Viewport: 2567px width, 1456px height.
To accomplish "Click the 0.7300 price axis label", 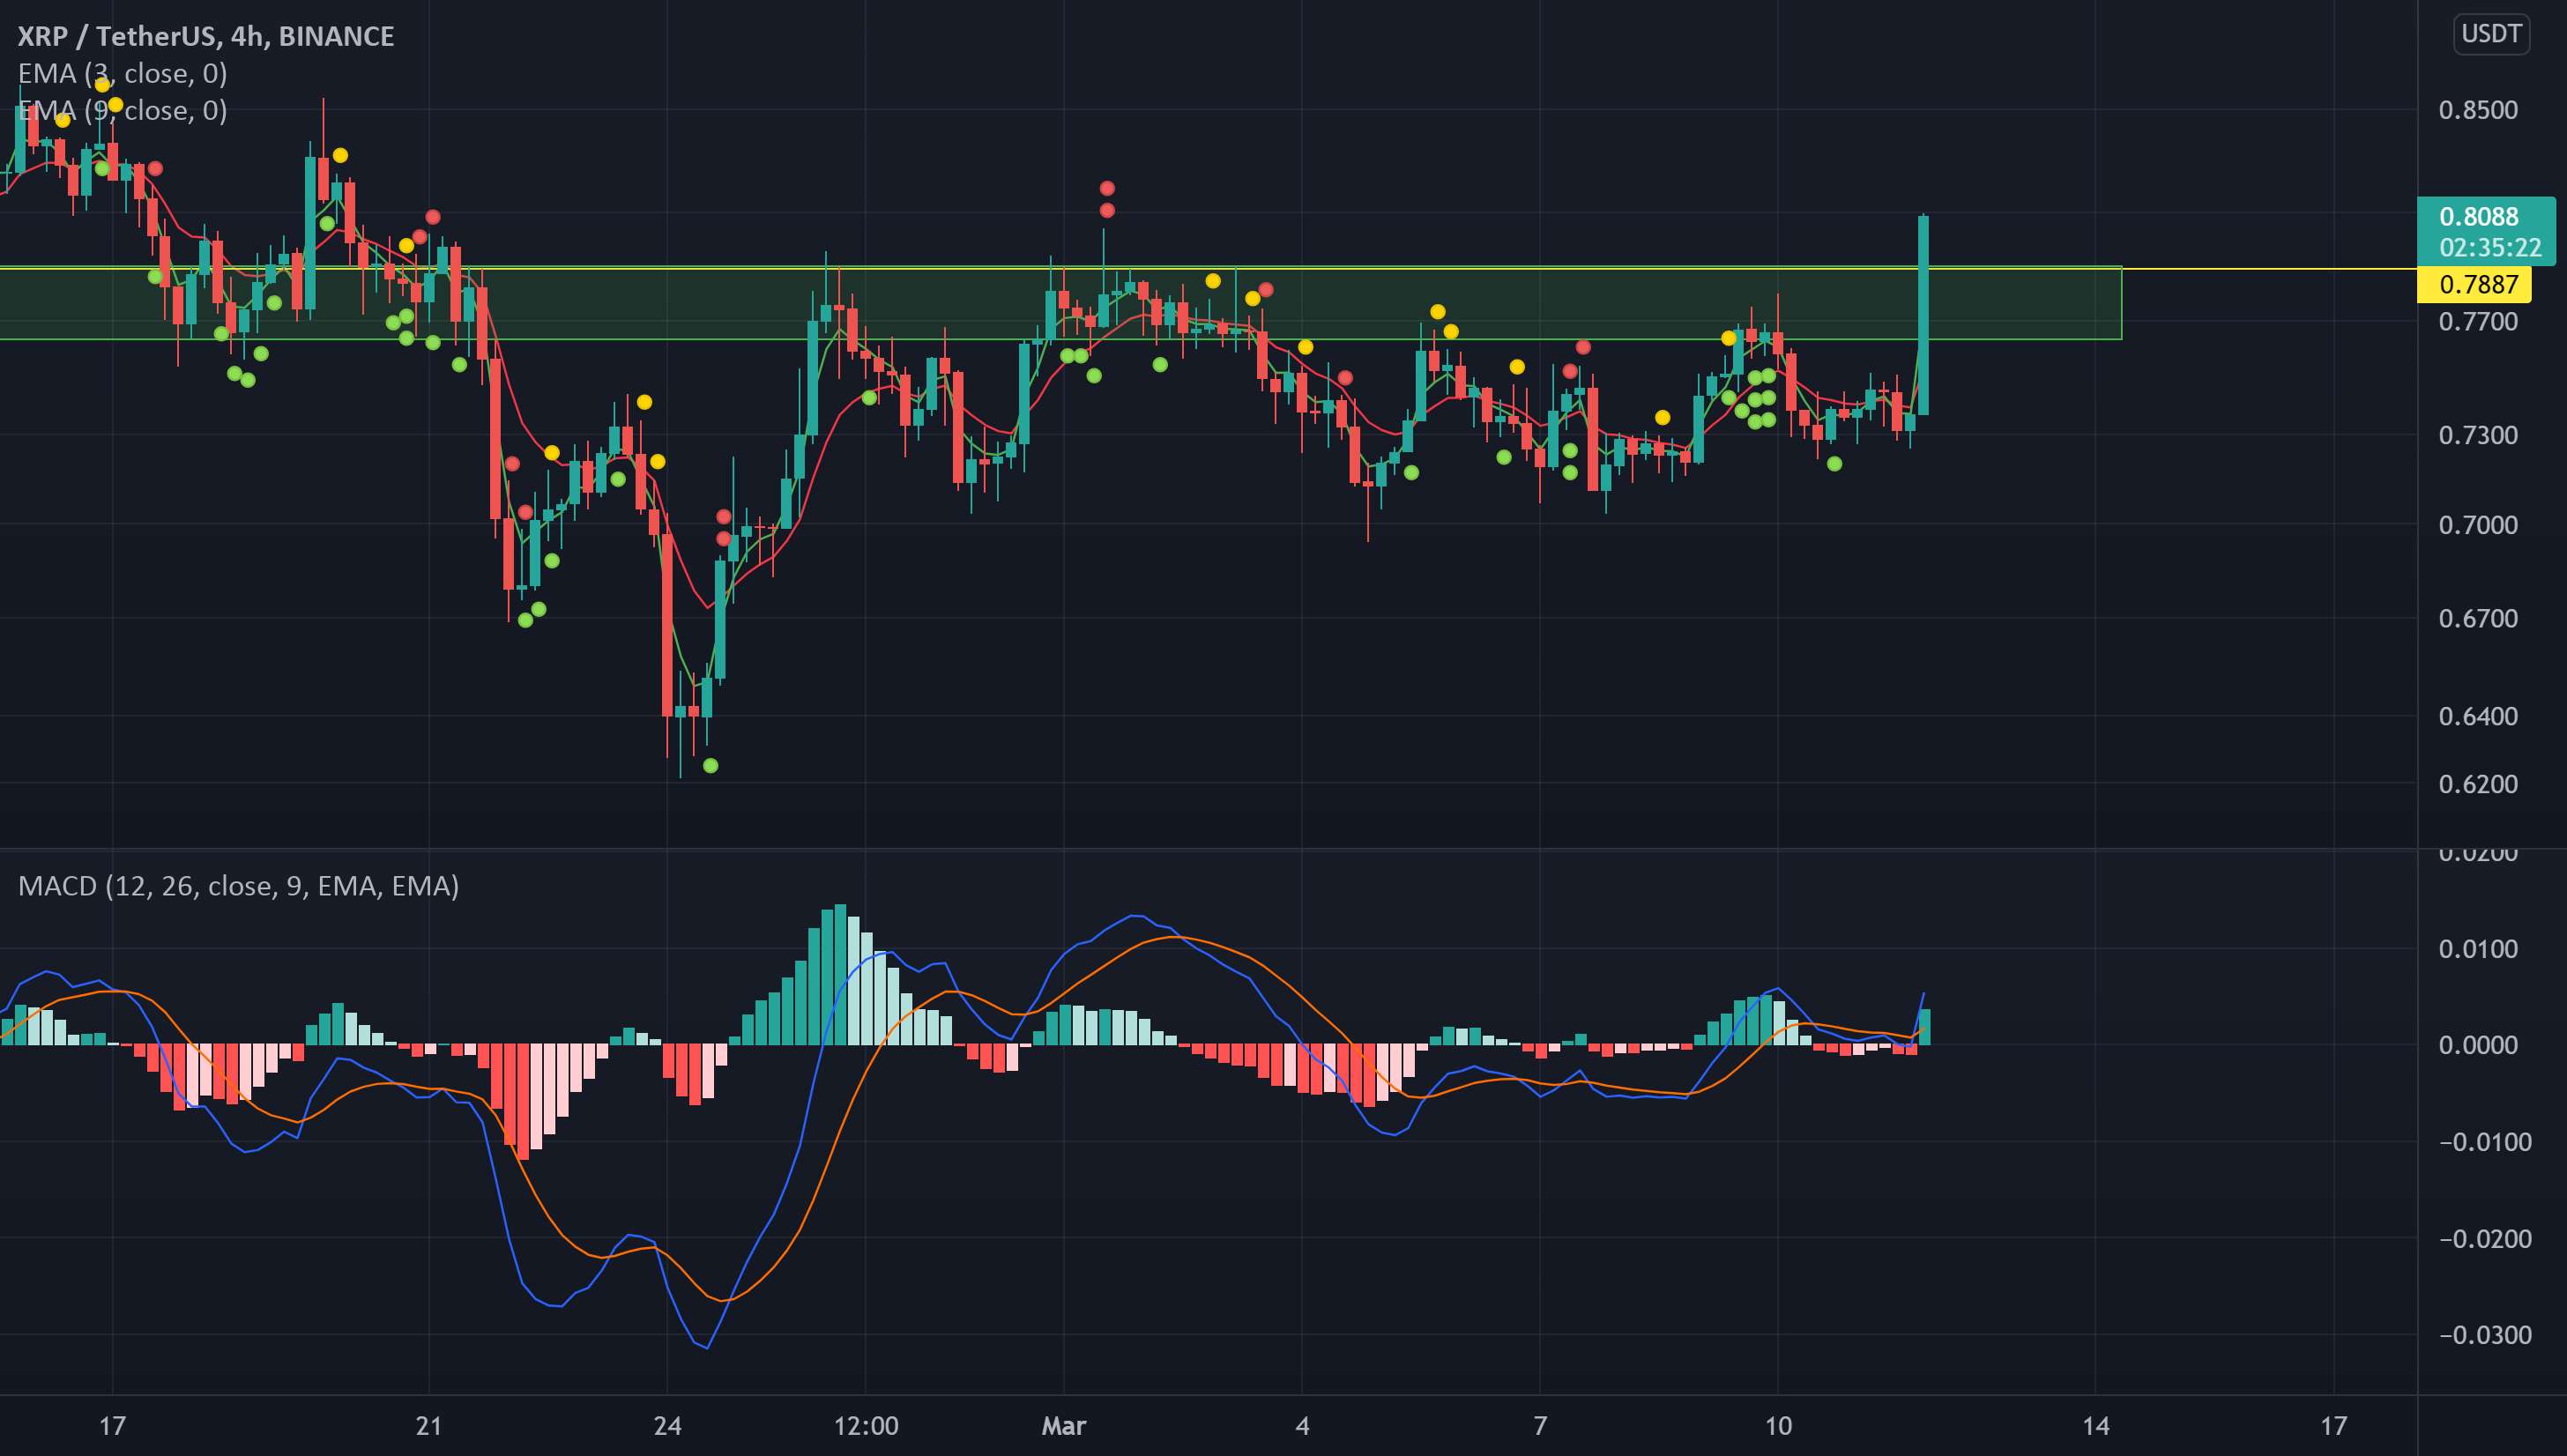I will tap(2478, 435).
